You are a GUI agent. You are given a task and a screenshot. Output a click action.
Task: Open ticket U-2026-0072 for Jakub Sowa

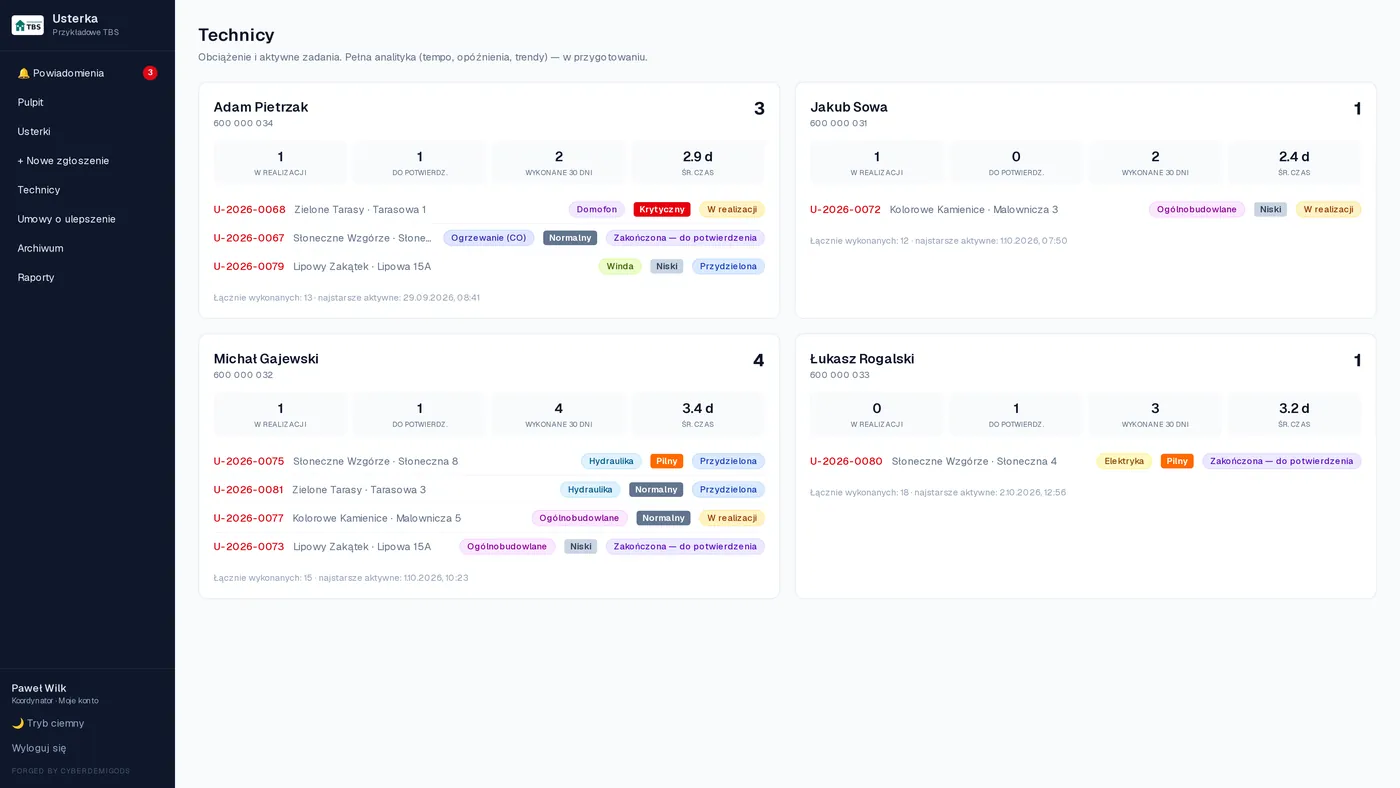845,210
